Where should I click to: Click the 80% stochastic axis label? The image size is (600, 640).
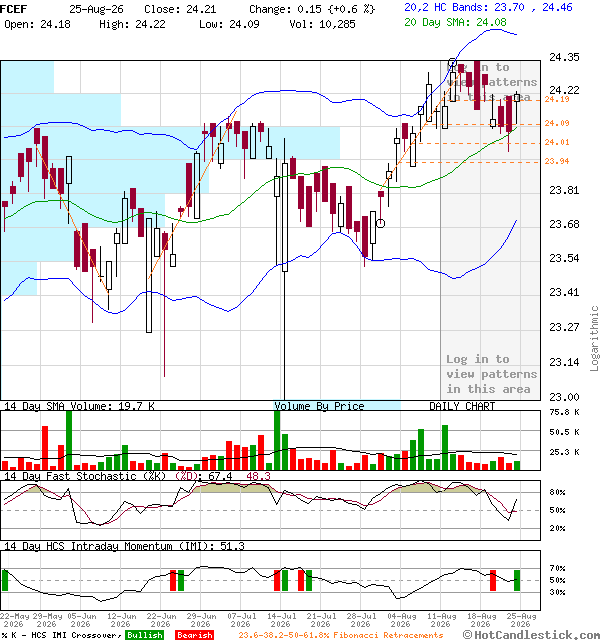557,492
